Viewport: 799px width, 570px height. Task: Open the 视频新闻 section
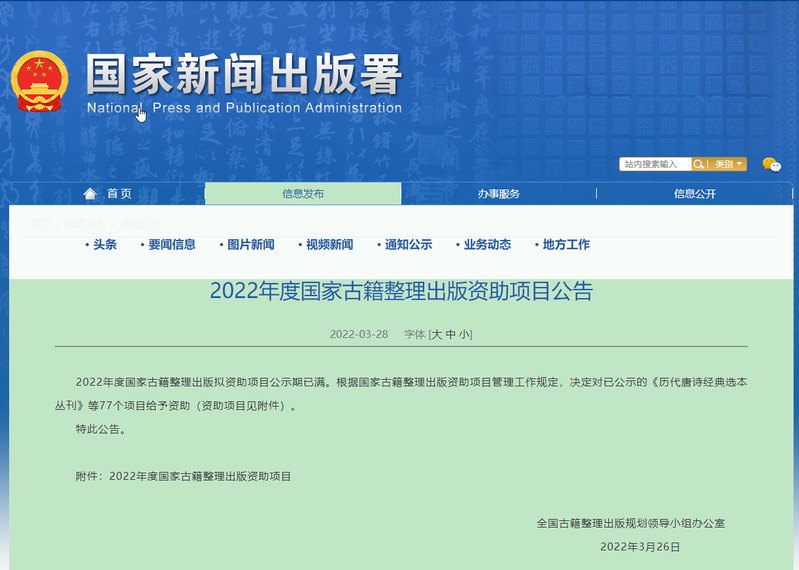[329, 245]
